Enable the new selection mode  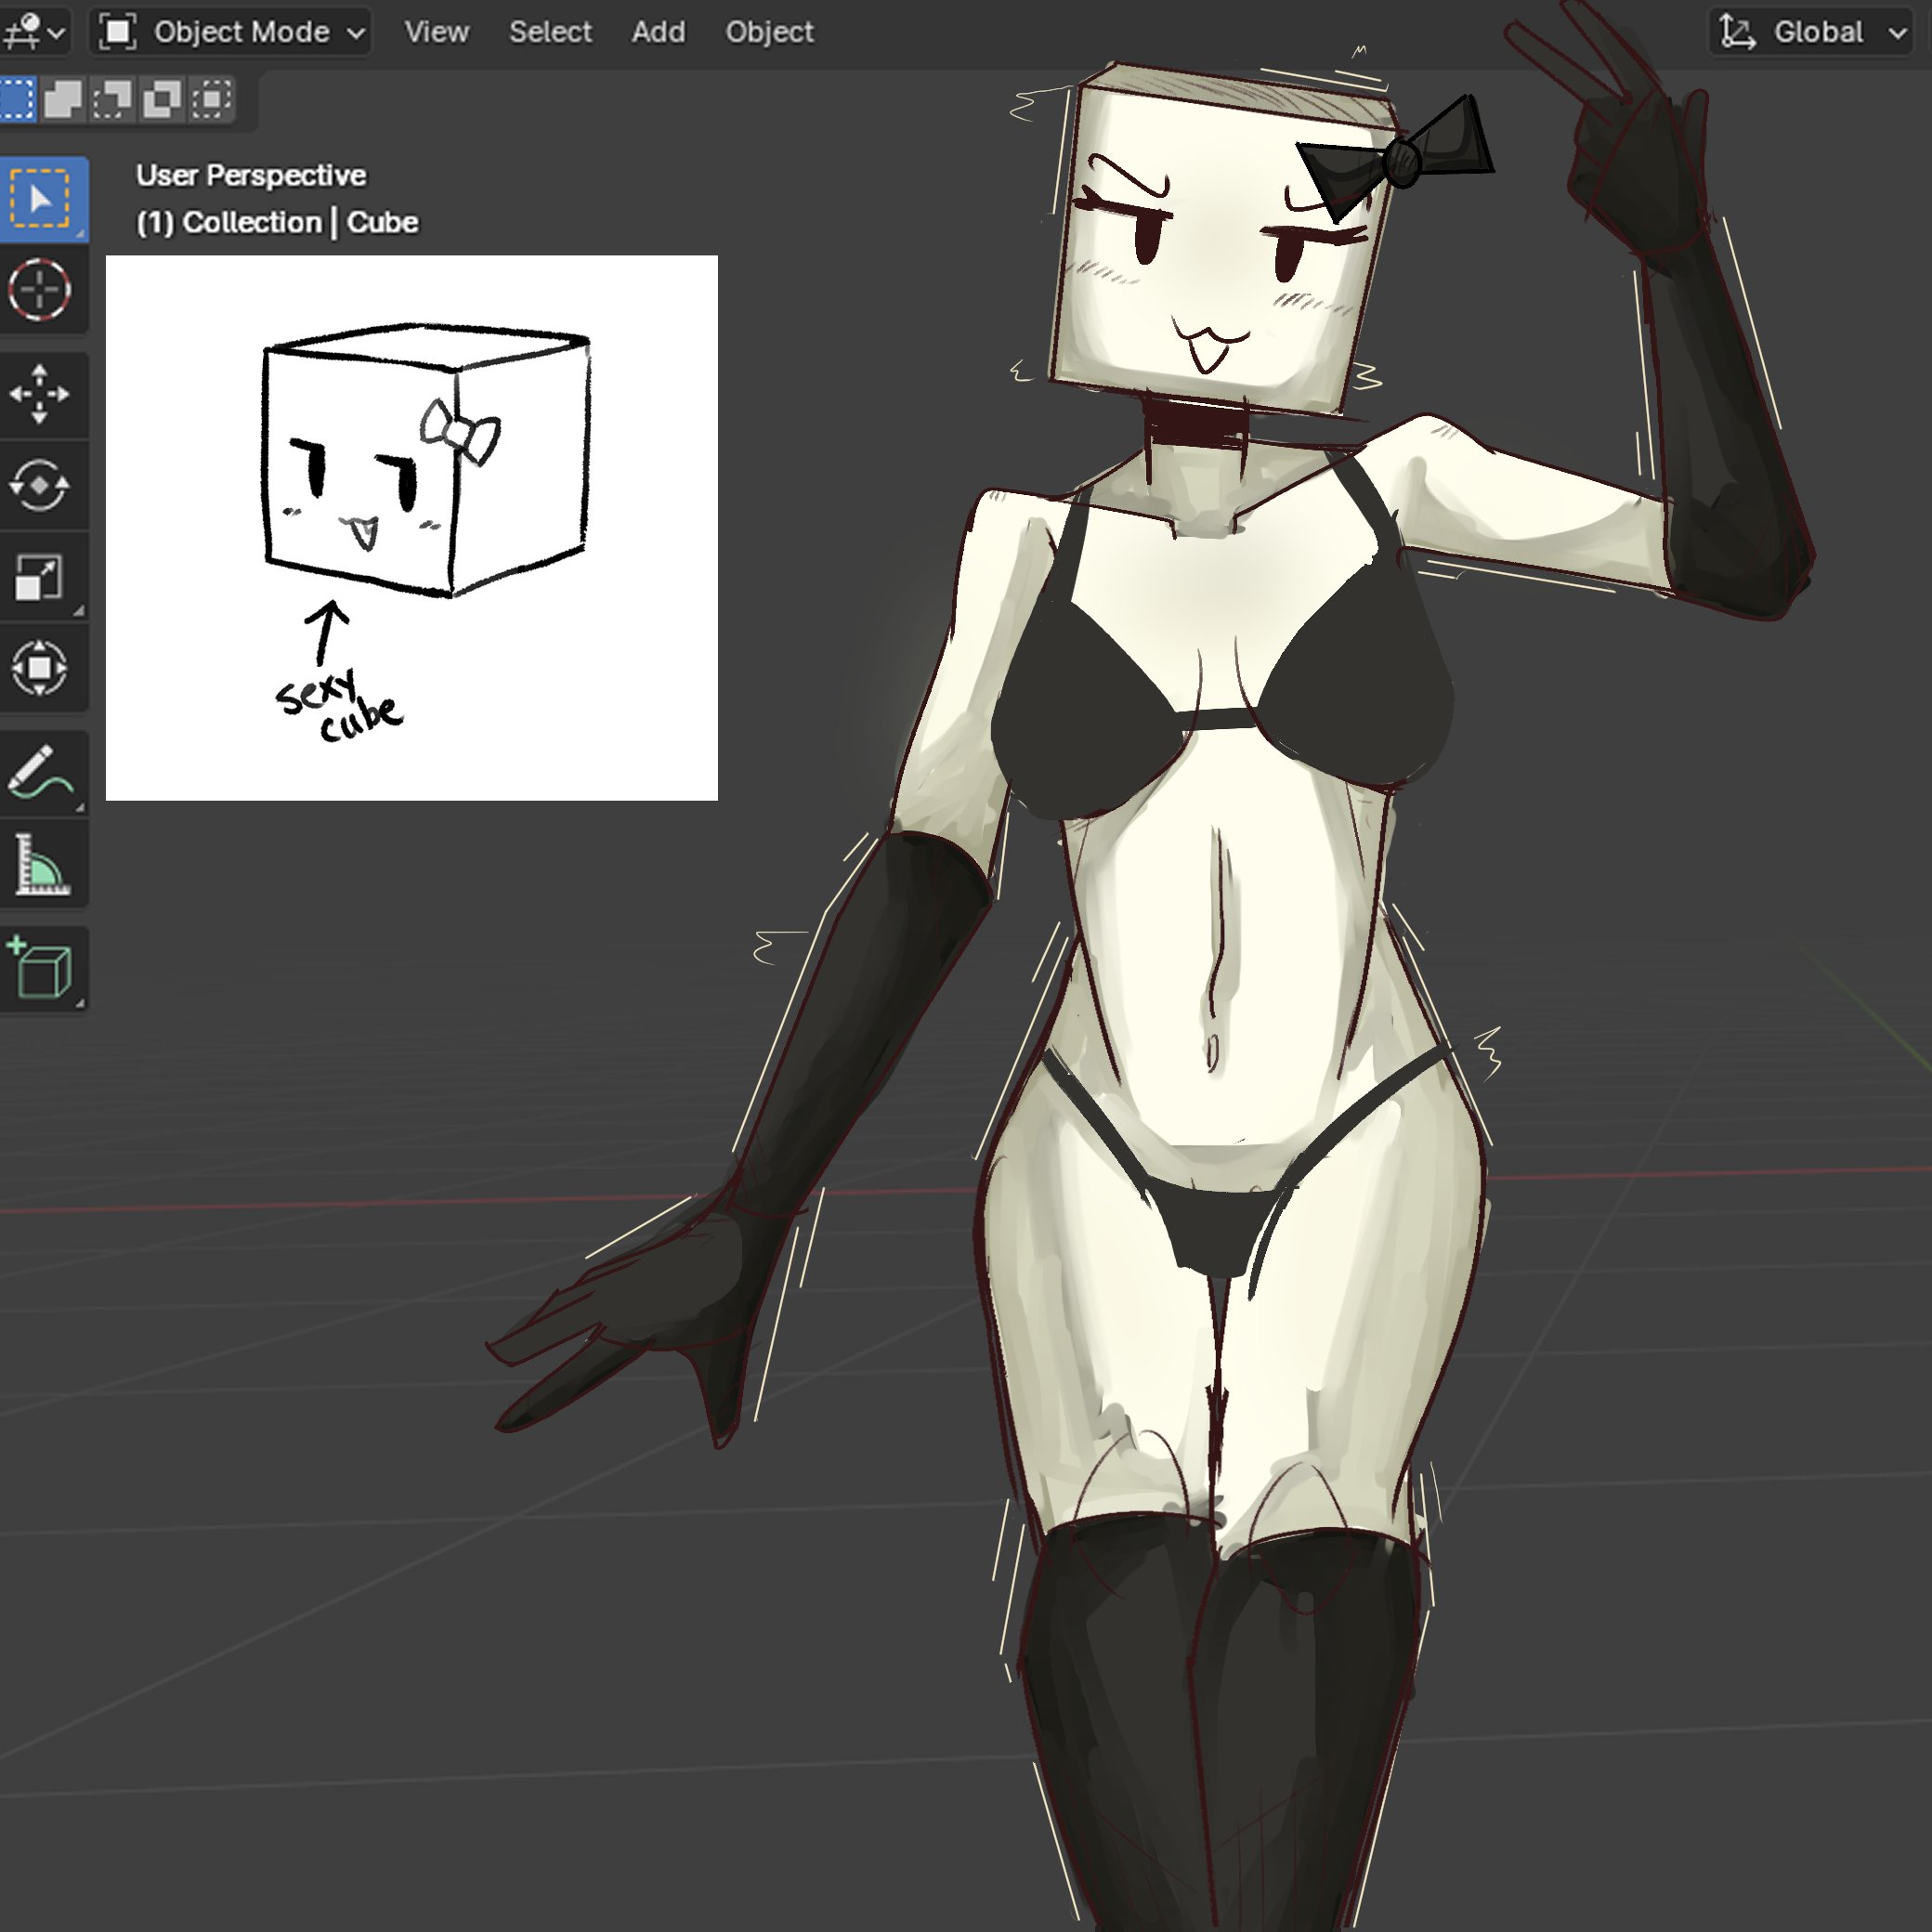15,99
